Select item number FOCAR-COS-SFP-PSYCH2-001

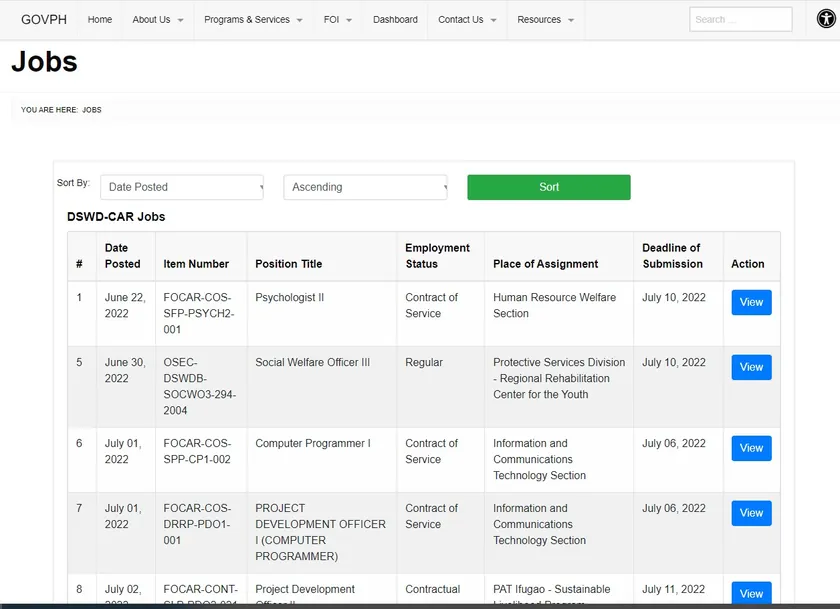coord(199,313)
